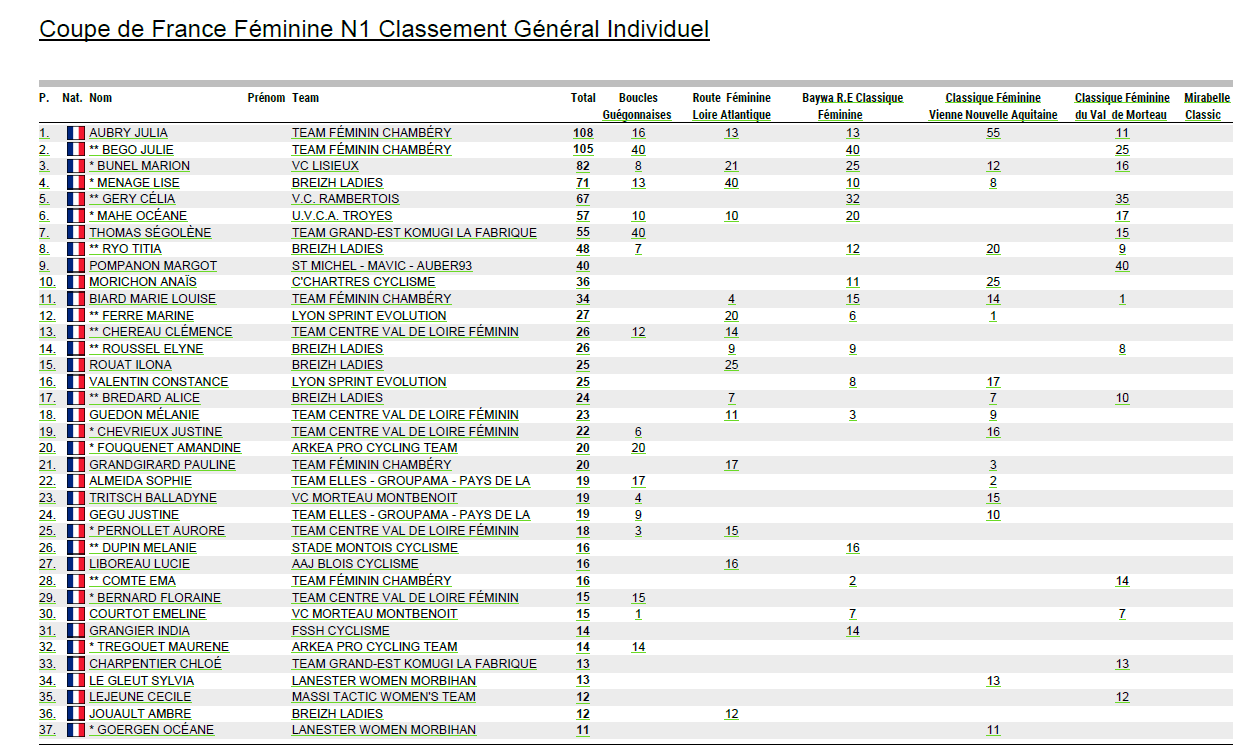This screenshot has width=1254, height=748.
Task: Open rider link ROUAT ILONA
Action: (x=130, y=365)
